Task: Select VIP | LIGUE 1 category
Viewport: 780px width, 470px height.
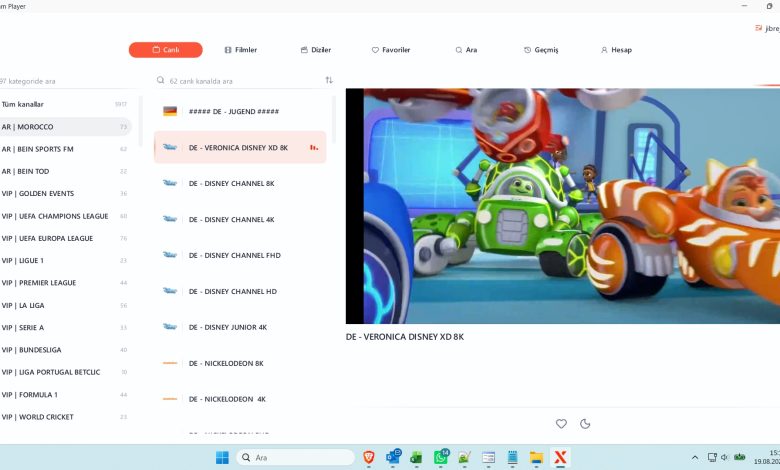Action: [65, 261]
